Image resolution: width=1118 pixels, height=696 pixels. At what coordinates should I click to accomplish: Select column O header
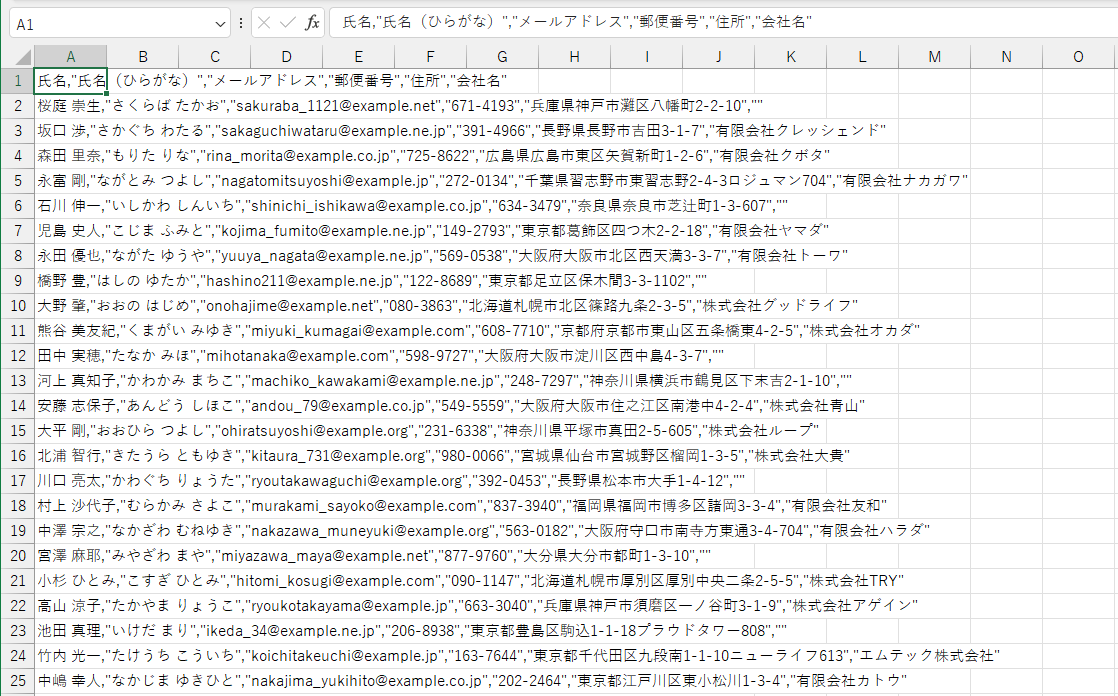pyautogui.click(x=1078, y=57)
